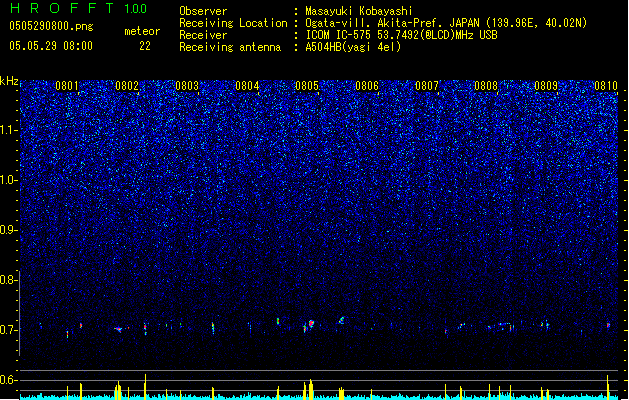Click the 'meteor' label
The height and width of the screenshot is (400, 629).
pos(142,31)
